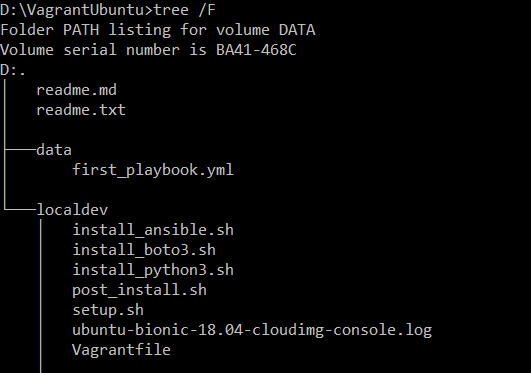Click the branch line beside data folder
Viewport: 531px width, 373px height.
pos(20,149)
